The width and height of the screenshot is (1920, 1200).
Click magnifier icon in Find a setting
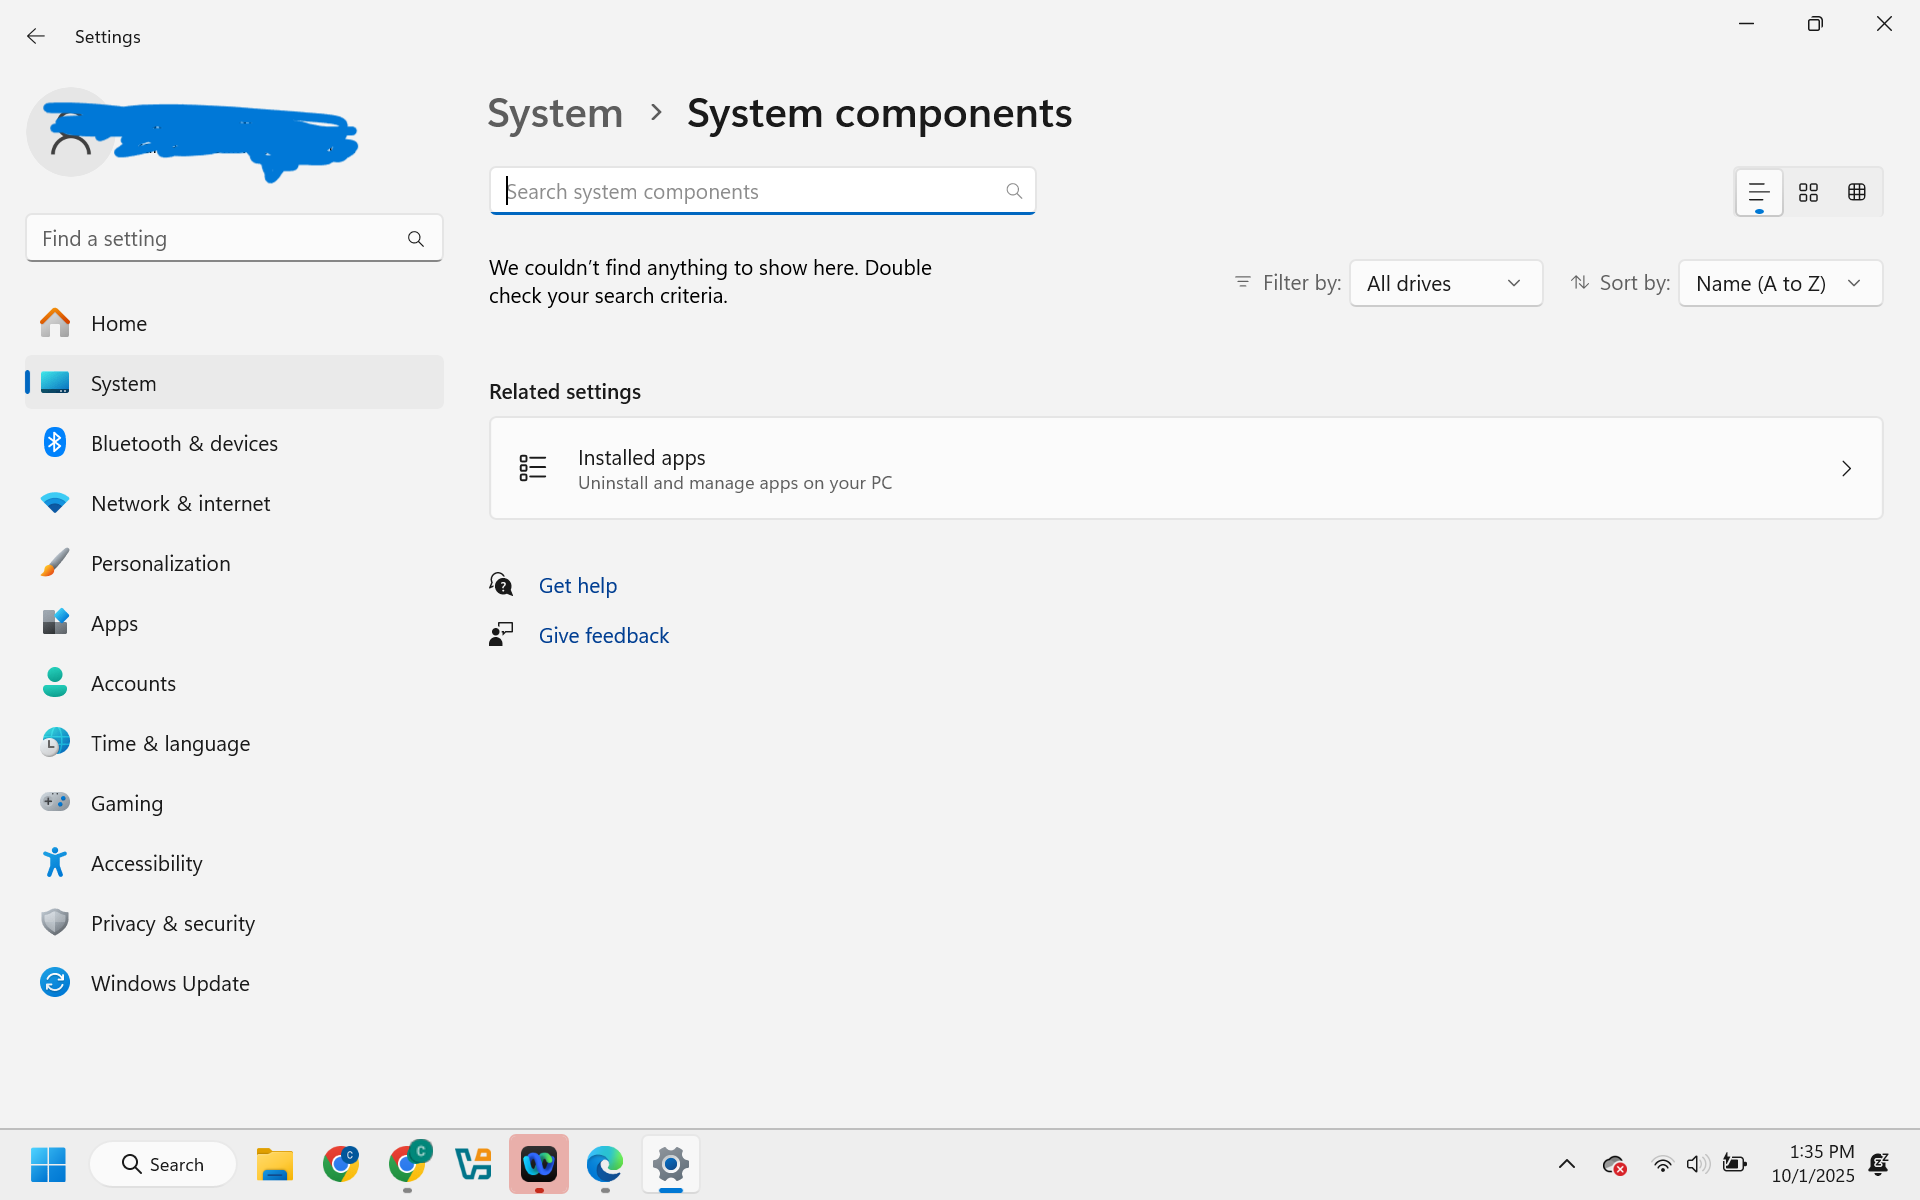416,239
